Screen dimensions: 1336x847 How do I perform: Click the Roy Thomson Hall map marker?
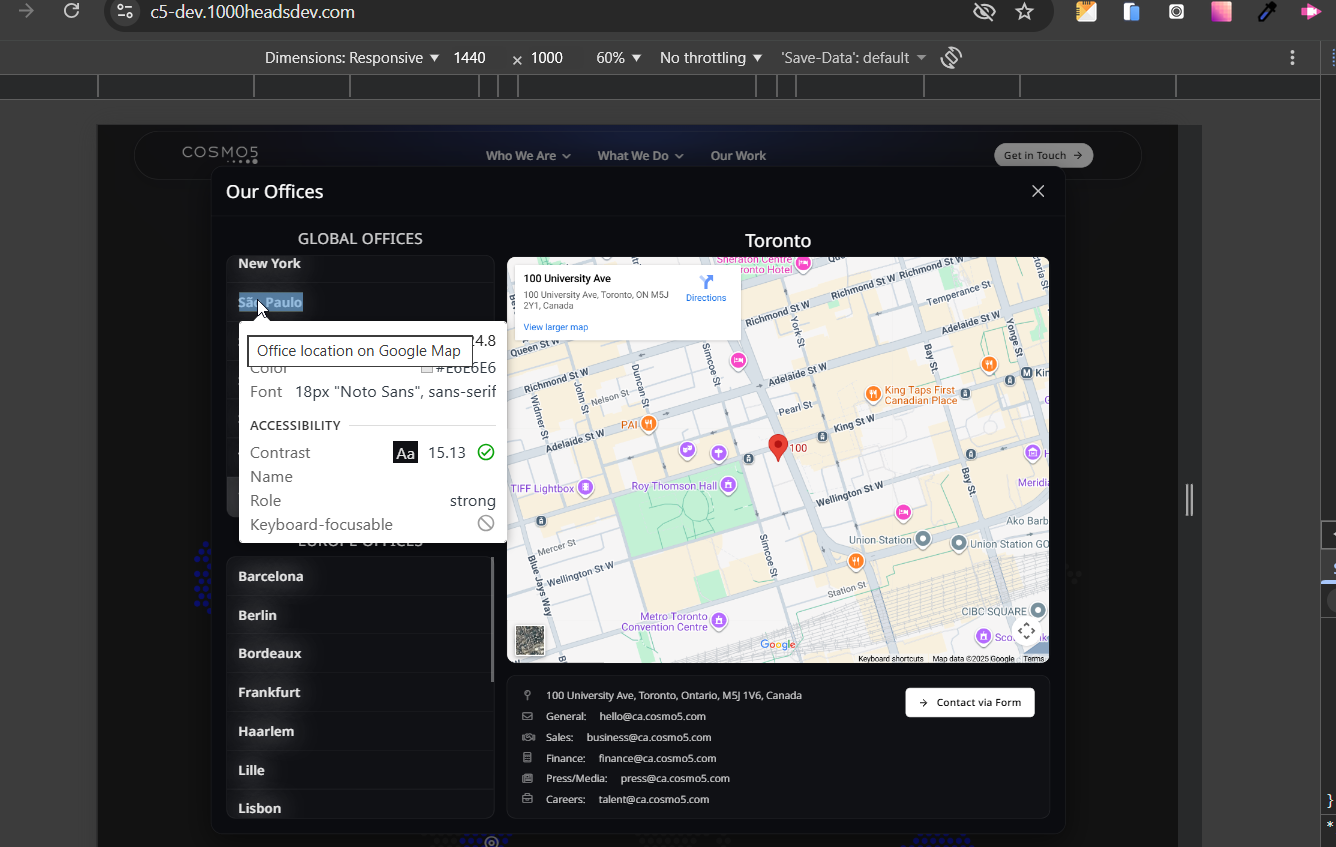728,485
